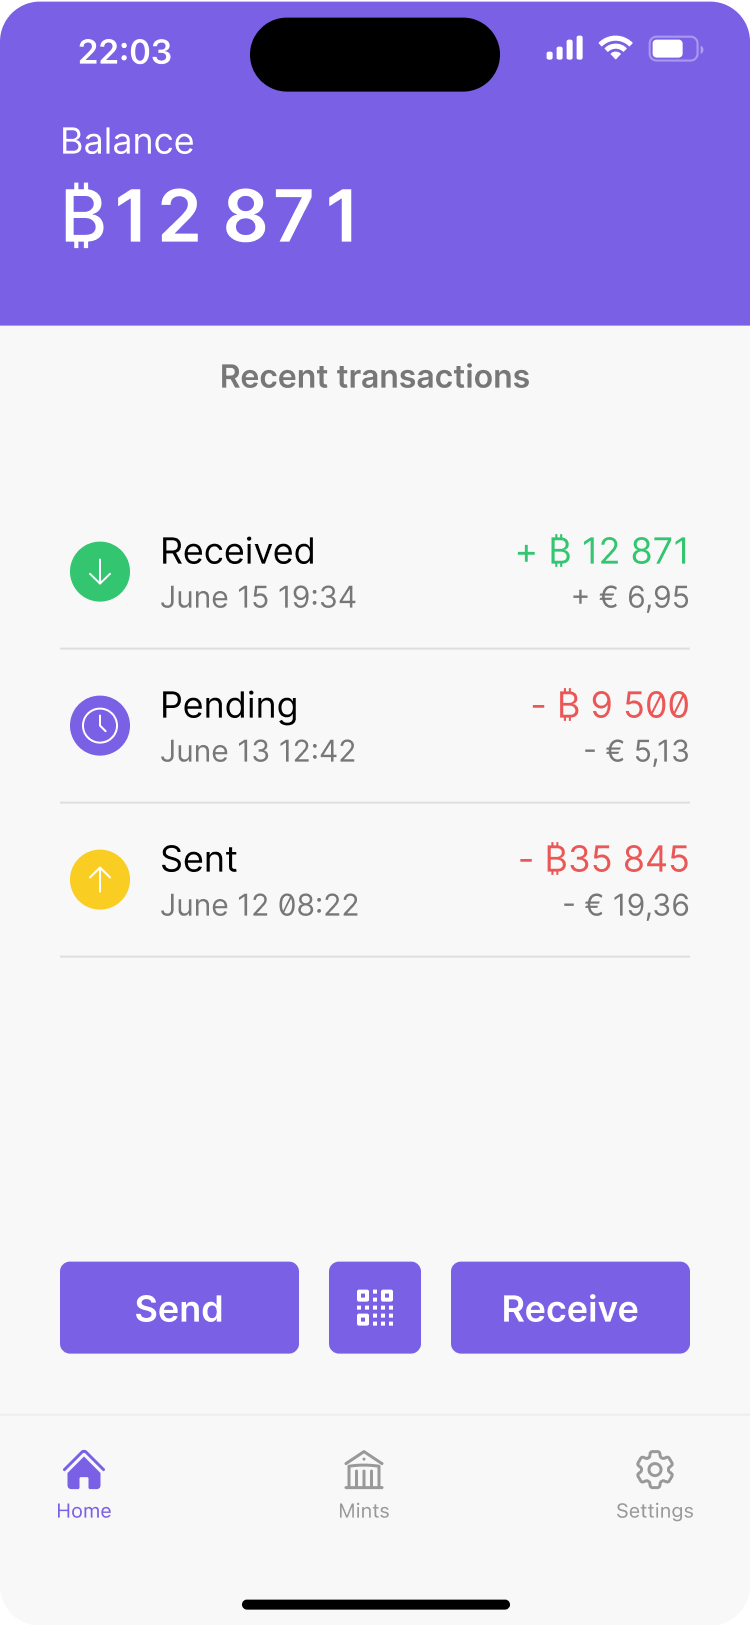The image size is (750, 1625).
Task: Tap the ₿12 871 balance amount
Action: pos(211,216)
